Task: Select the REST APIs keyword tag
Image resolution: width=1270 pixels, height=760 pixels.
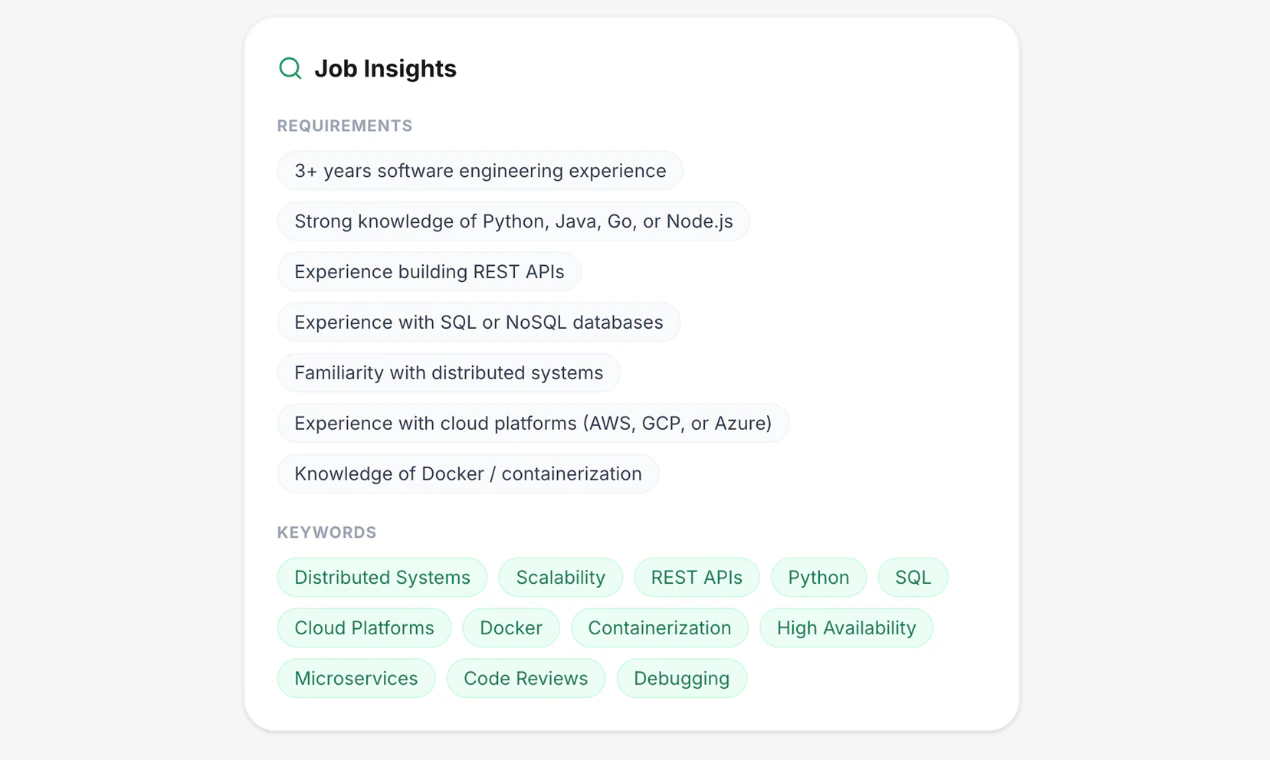Action: 696,577
